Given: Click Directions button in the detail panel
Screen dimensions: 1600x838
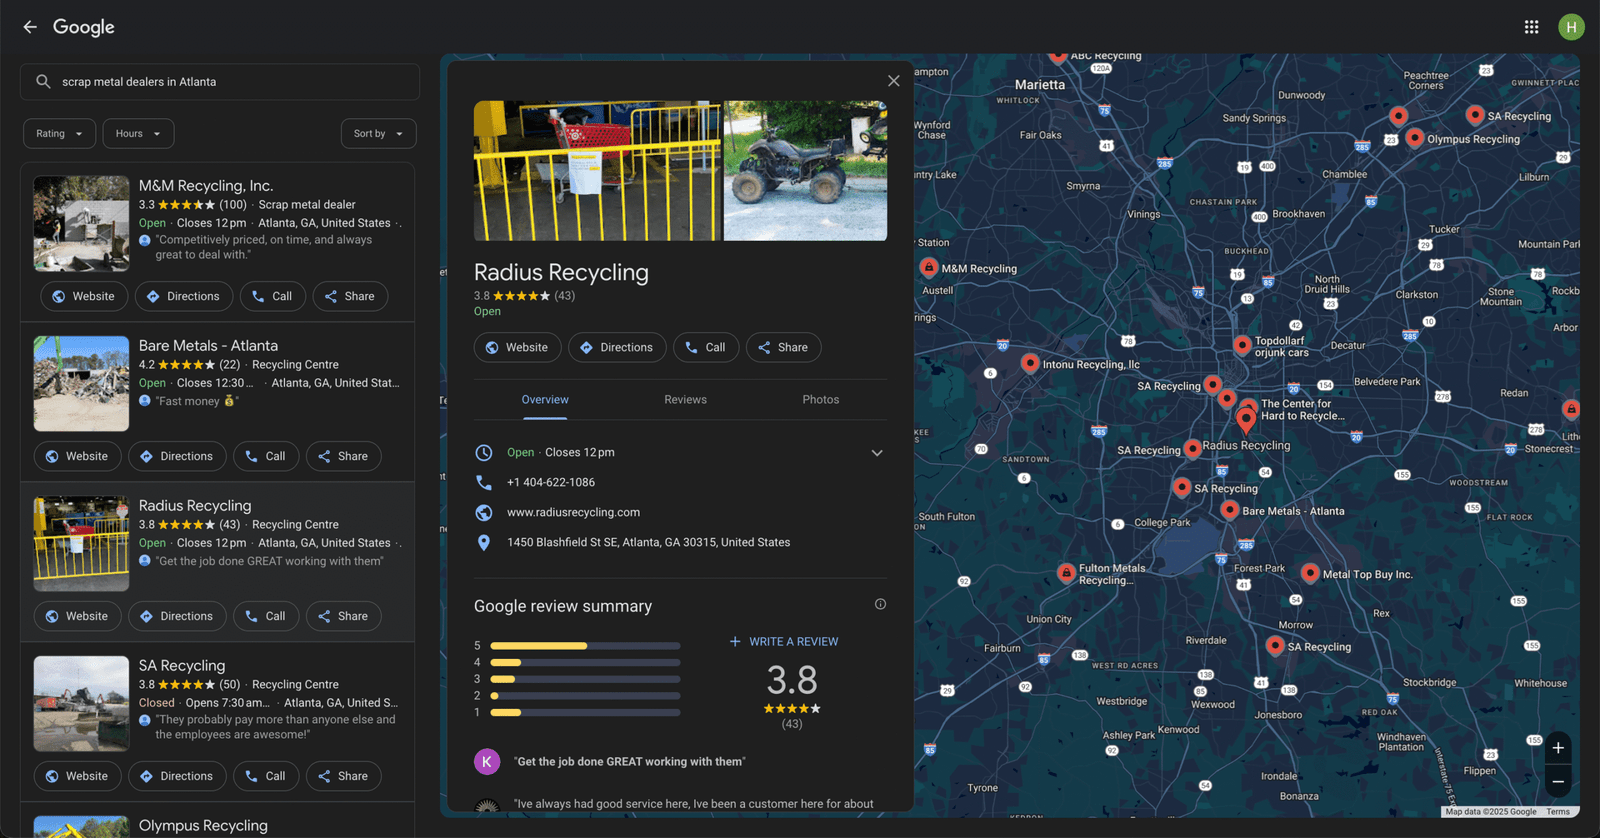Looking at the screenshot, I should tap(617, 347).
